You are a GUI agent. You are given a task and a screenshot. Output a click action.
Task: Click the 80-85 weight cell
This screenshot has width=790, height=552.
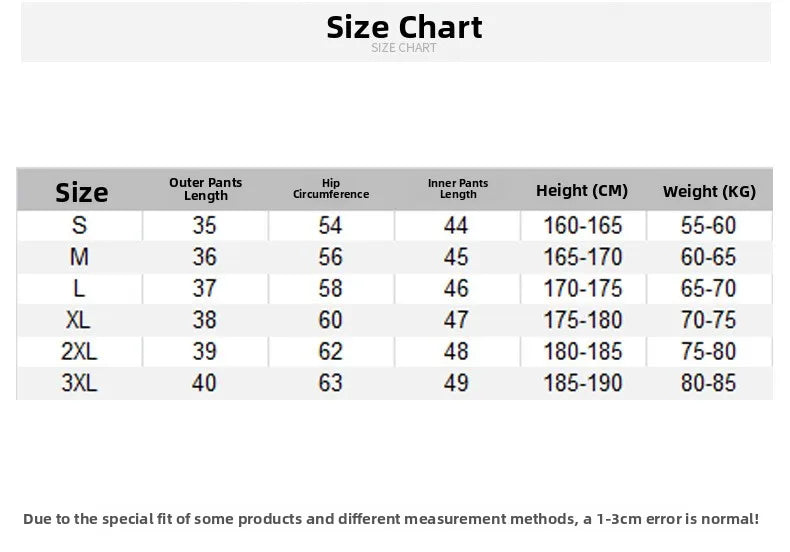point(708,383)
